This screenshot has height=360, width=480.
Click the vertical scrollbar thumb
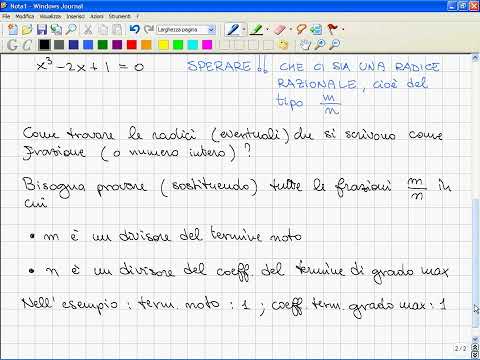pos(476,263)
